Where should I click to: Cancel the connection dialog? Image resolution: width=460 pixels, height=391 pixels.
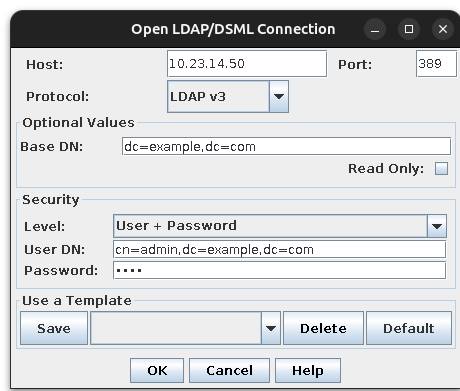tap(229, 370)
